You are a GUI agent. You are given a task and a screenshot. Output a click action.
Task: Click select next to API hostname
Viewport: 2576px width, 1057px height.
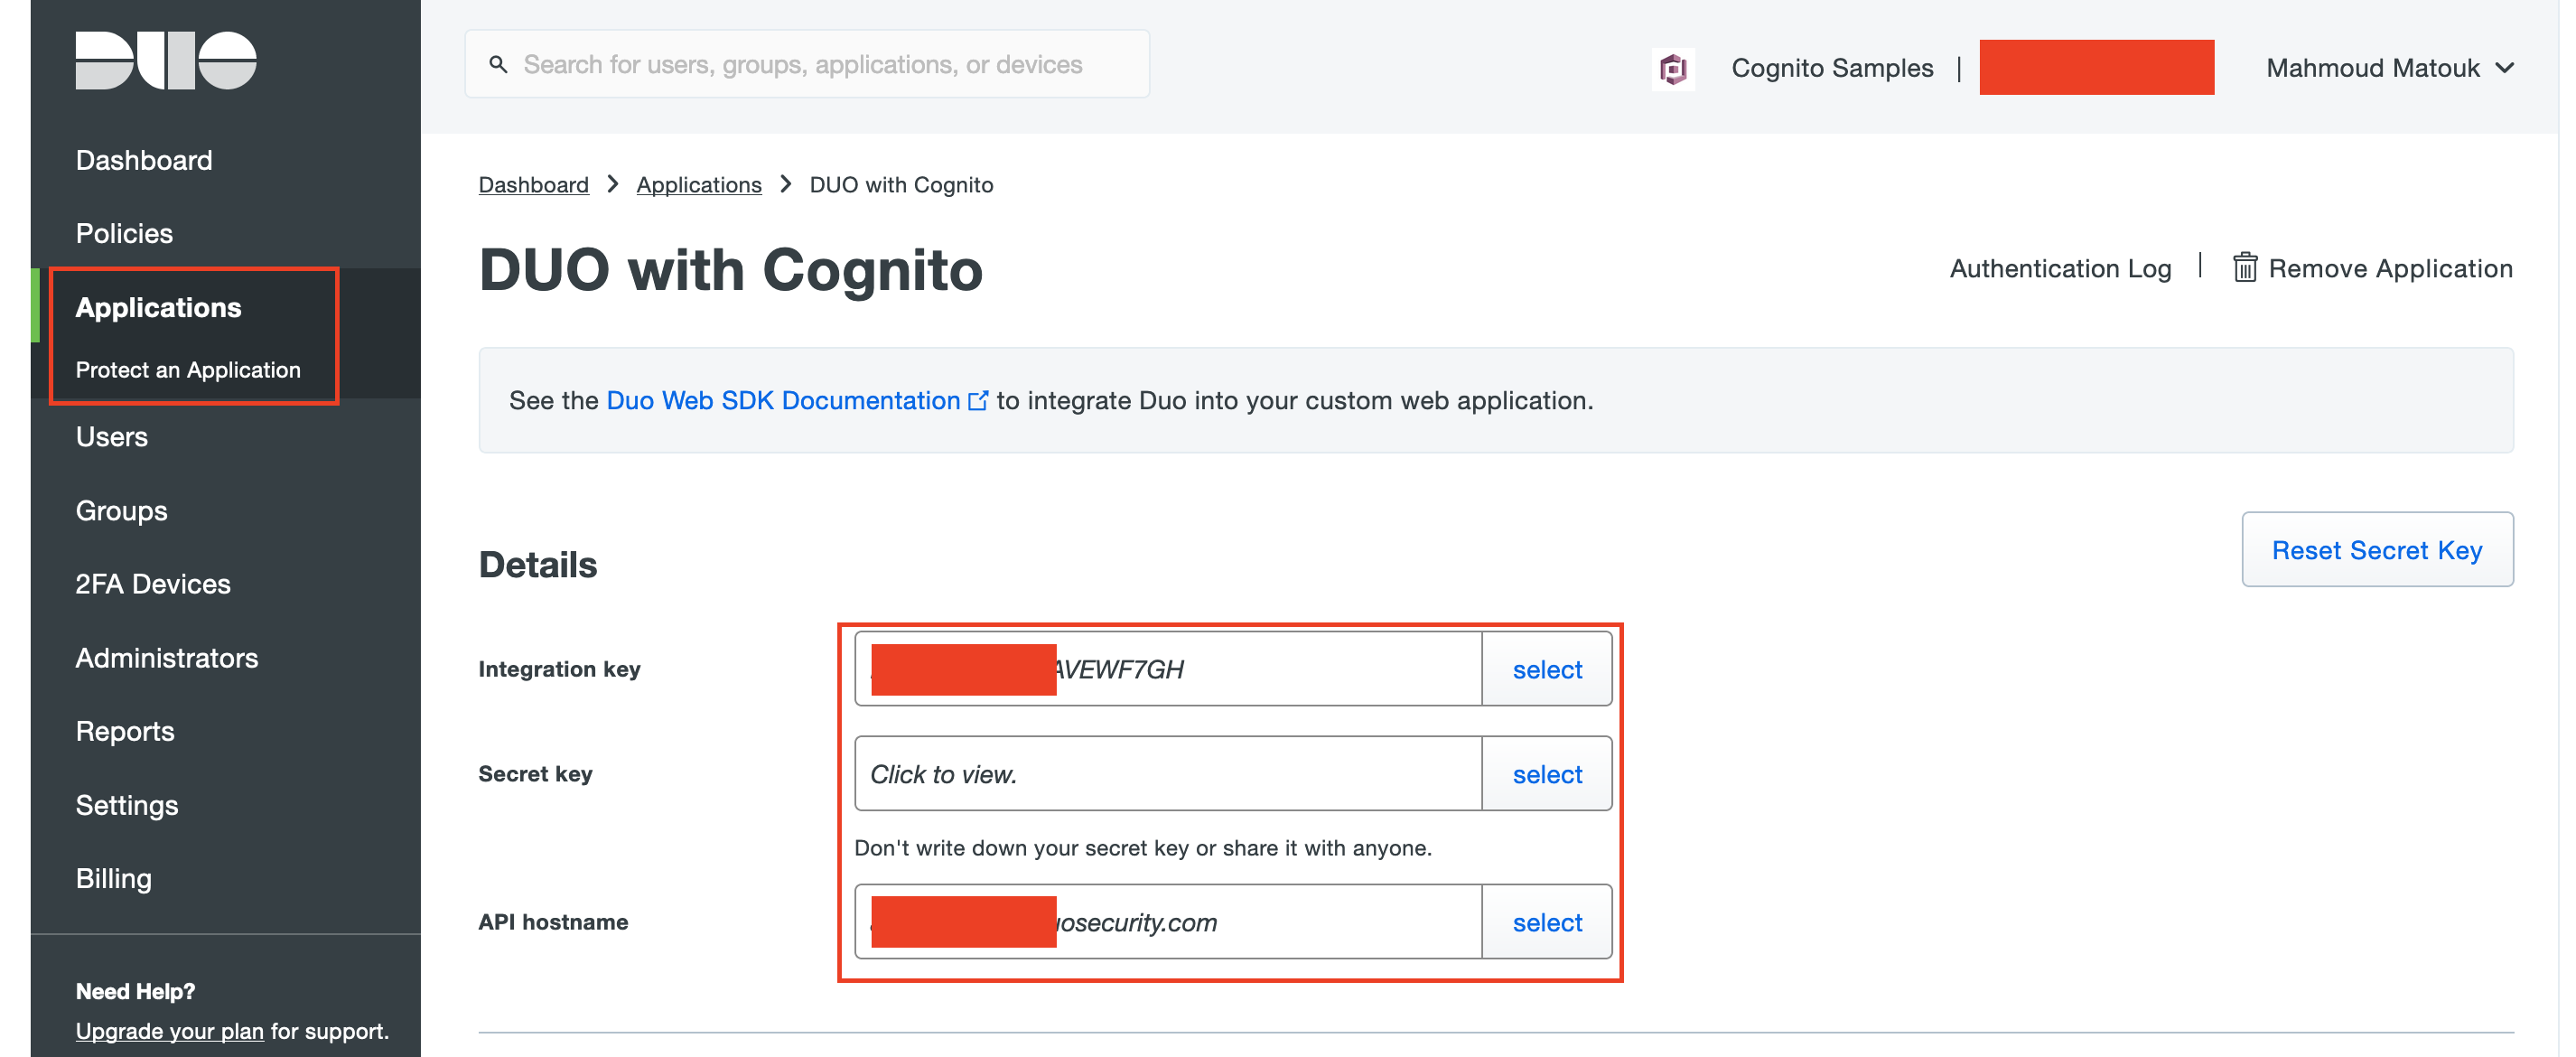click(1546, 922)
